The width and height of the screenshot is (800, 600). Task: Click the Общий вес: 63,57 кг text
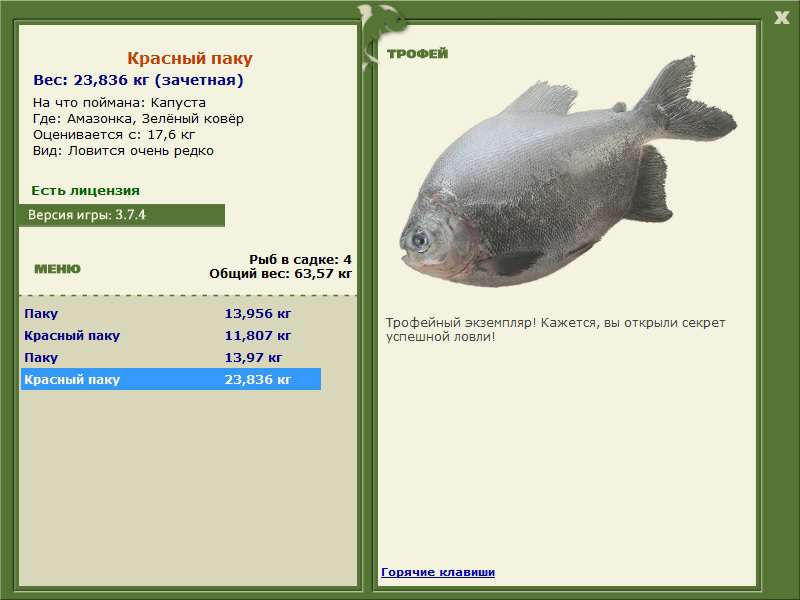281,273
